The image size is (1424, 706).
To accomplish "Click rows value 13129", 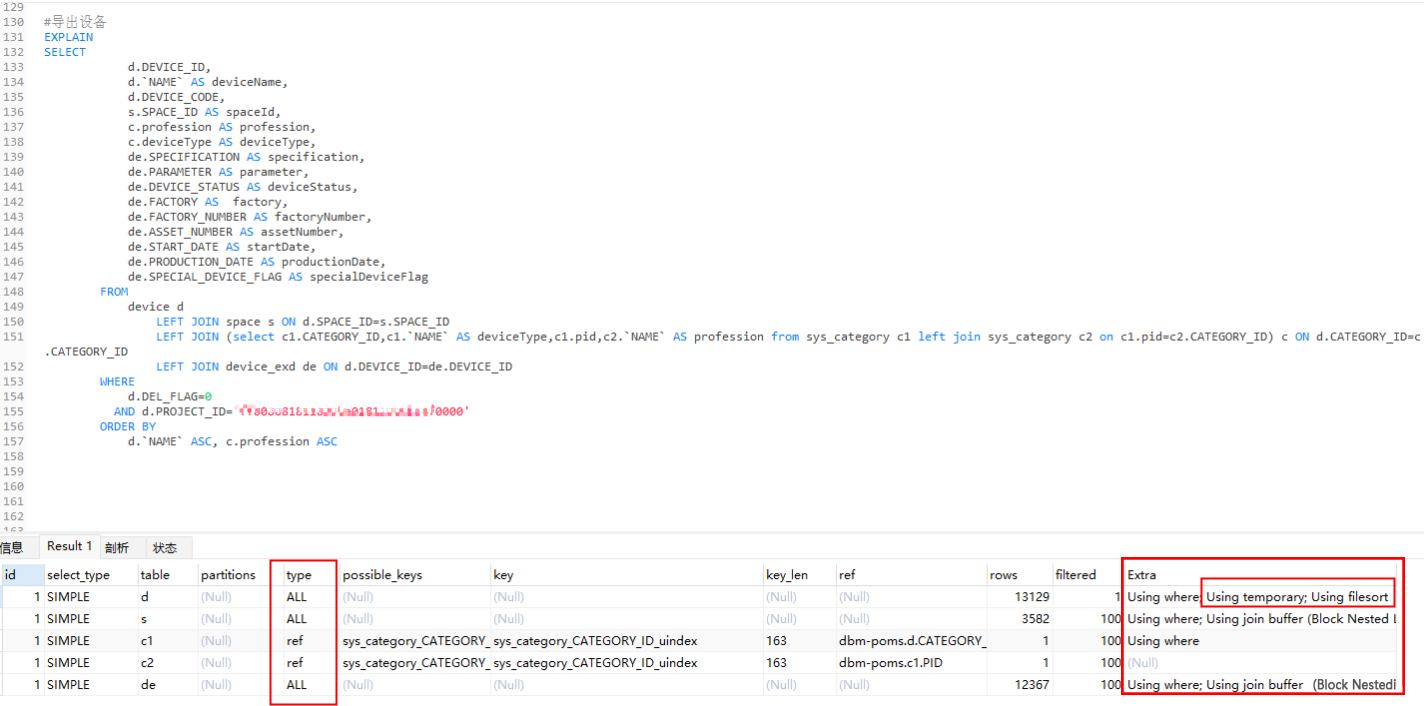I will [x=1019, y=597].
